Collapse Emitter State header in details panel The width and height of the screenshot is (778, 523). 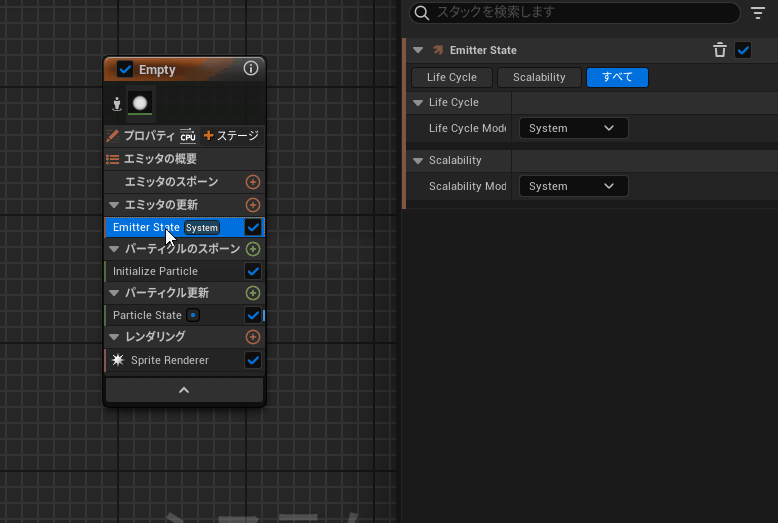(x=418, y=50)
